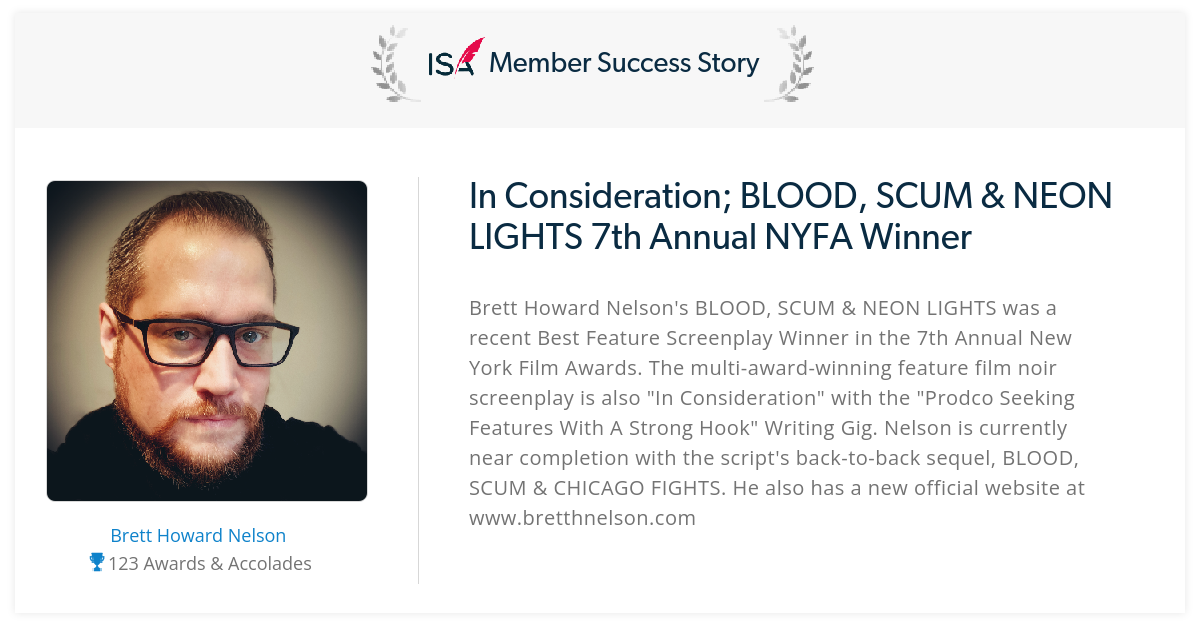Viewport: 1200px width, 630px height.
Task: Click the Member Success Story heading
Action: click(624, 63)
